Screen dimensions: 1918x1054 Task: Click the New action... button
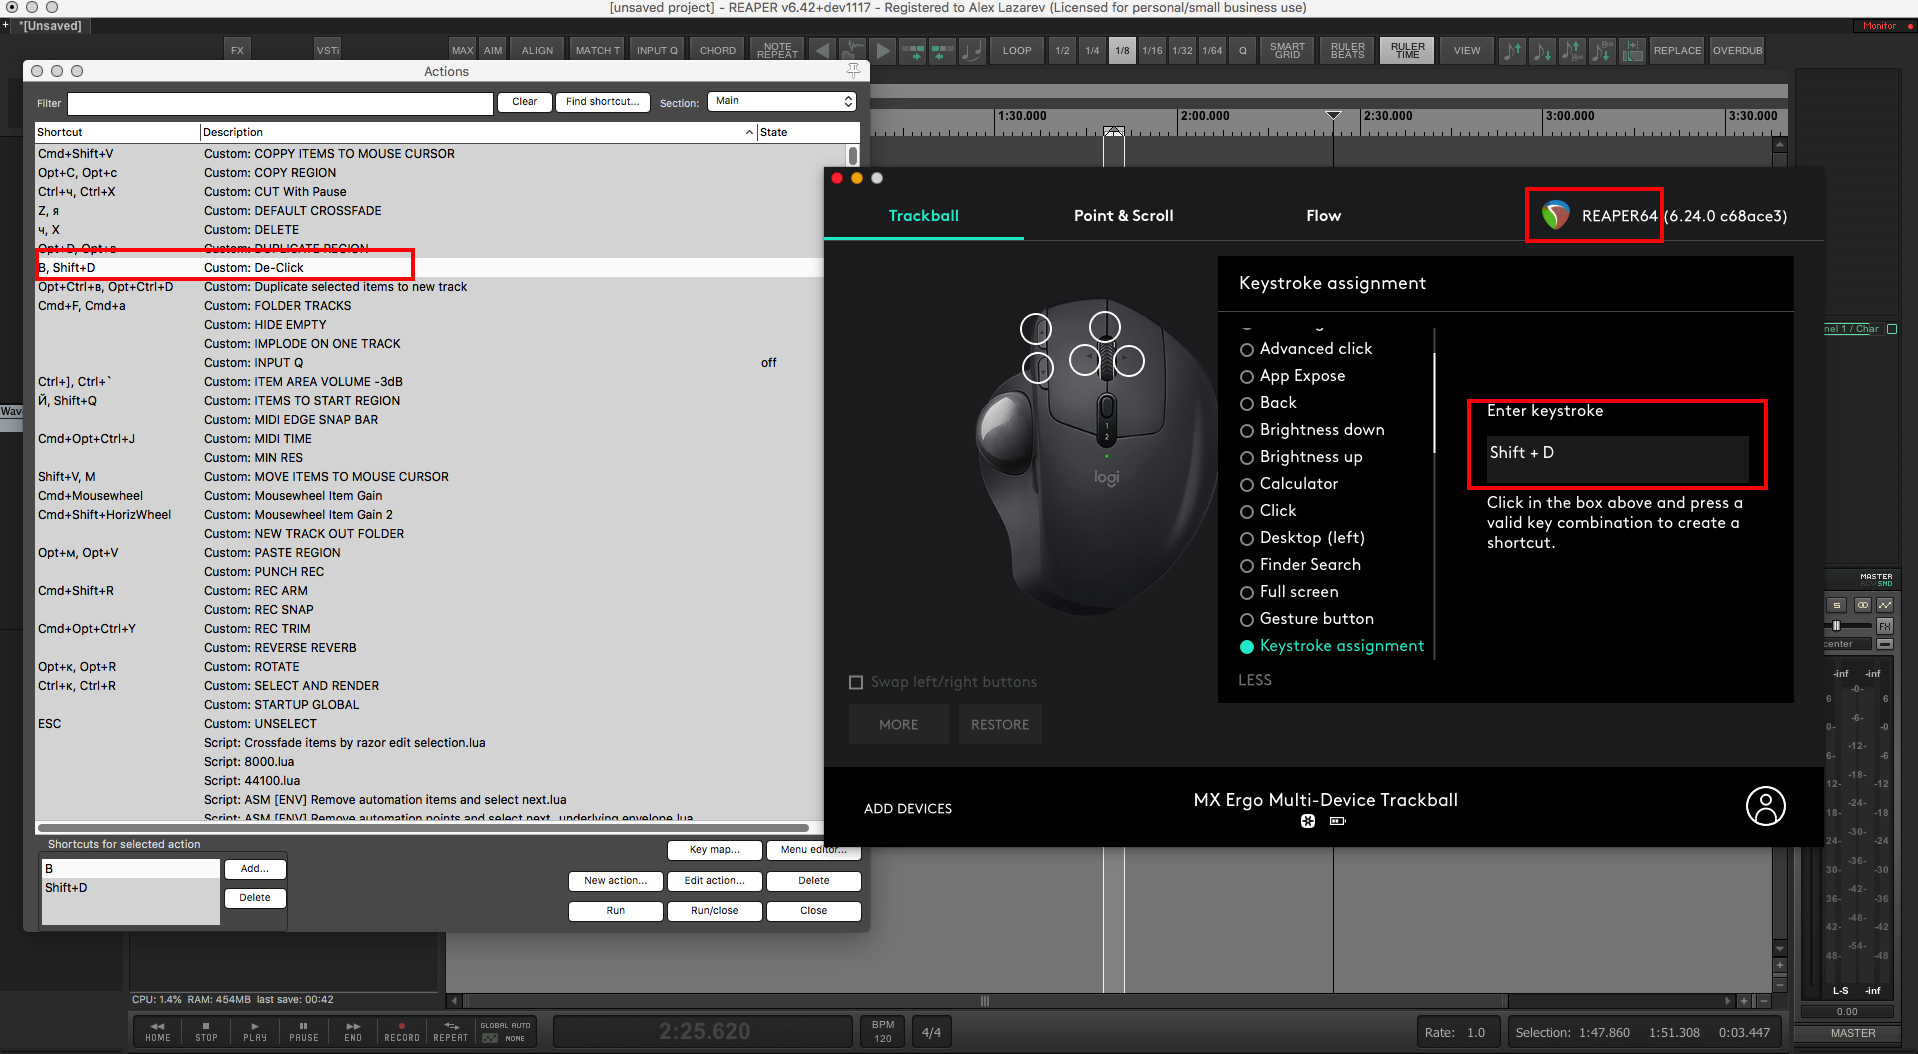click(x=615, y=881)
